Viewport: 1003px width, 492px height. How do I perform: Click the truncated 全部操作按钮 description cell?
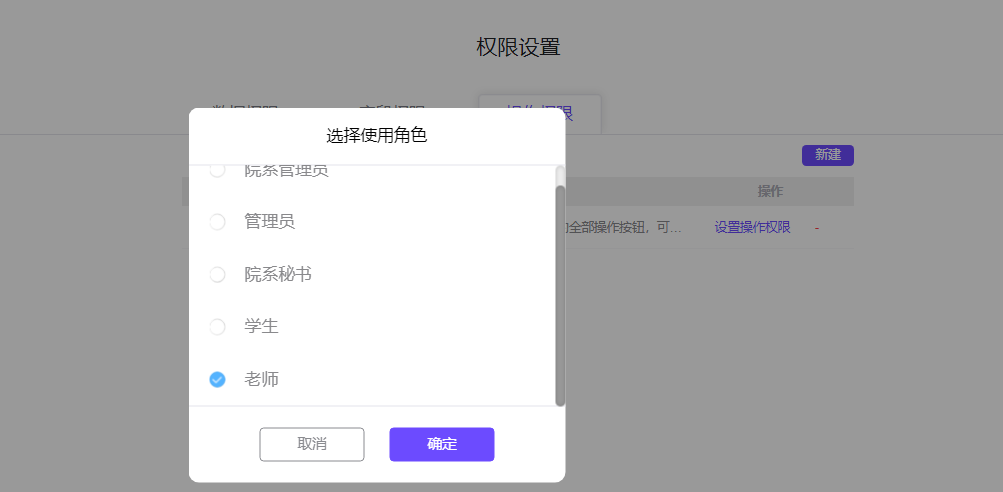(x=624, y=228)
